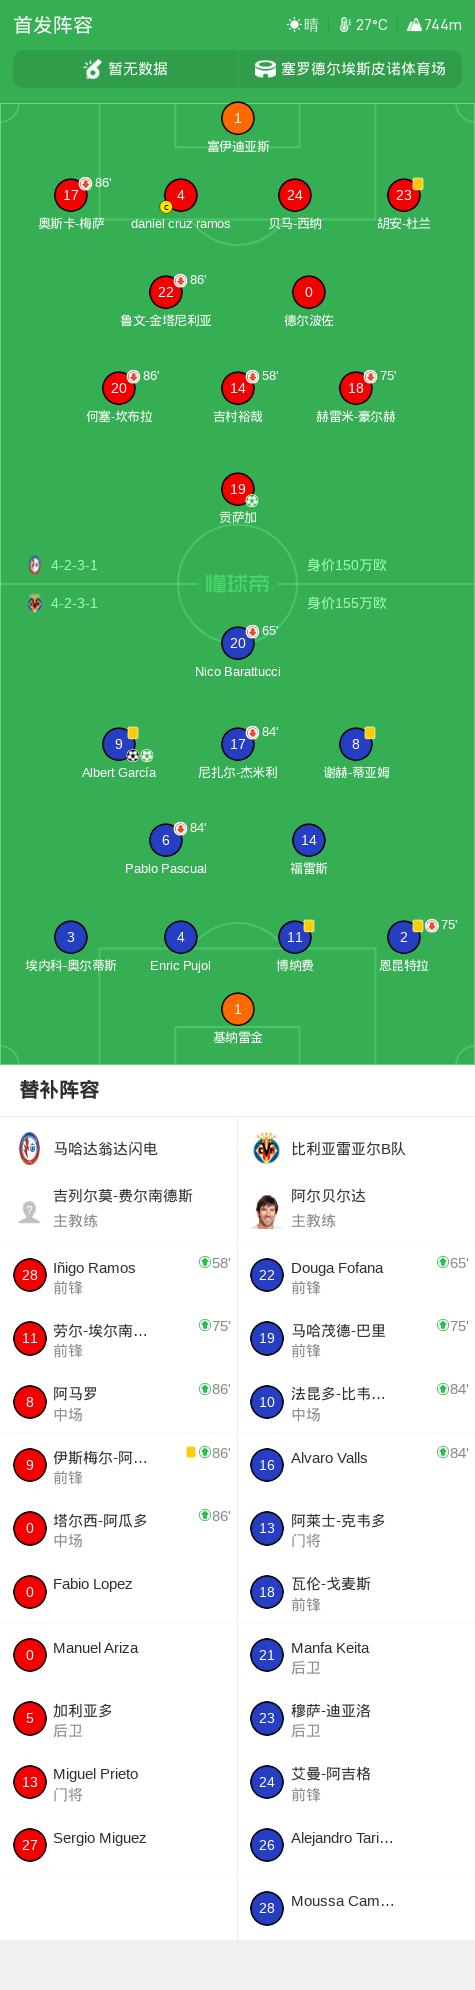
Task: Tap Nico Barattucci number 20 badge
Action: (237, 643)
